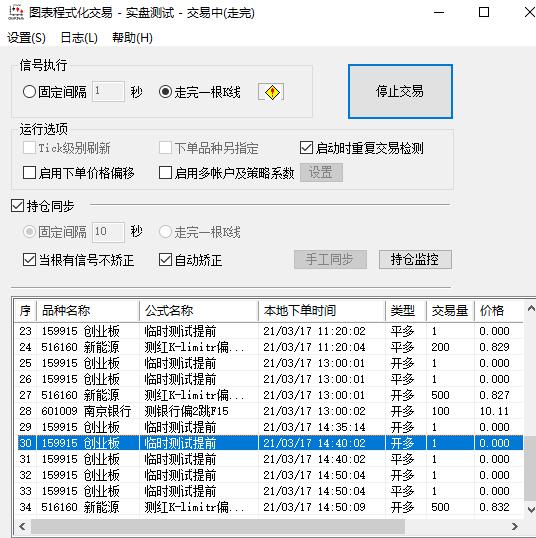Select the 固定间隔 radio under 信号执行
Viewport: 536px width, 538px height.
(30, 92)
